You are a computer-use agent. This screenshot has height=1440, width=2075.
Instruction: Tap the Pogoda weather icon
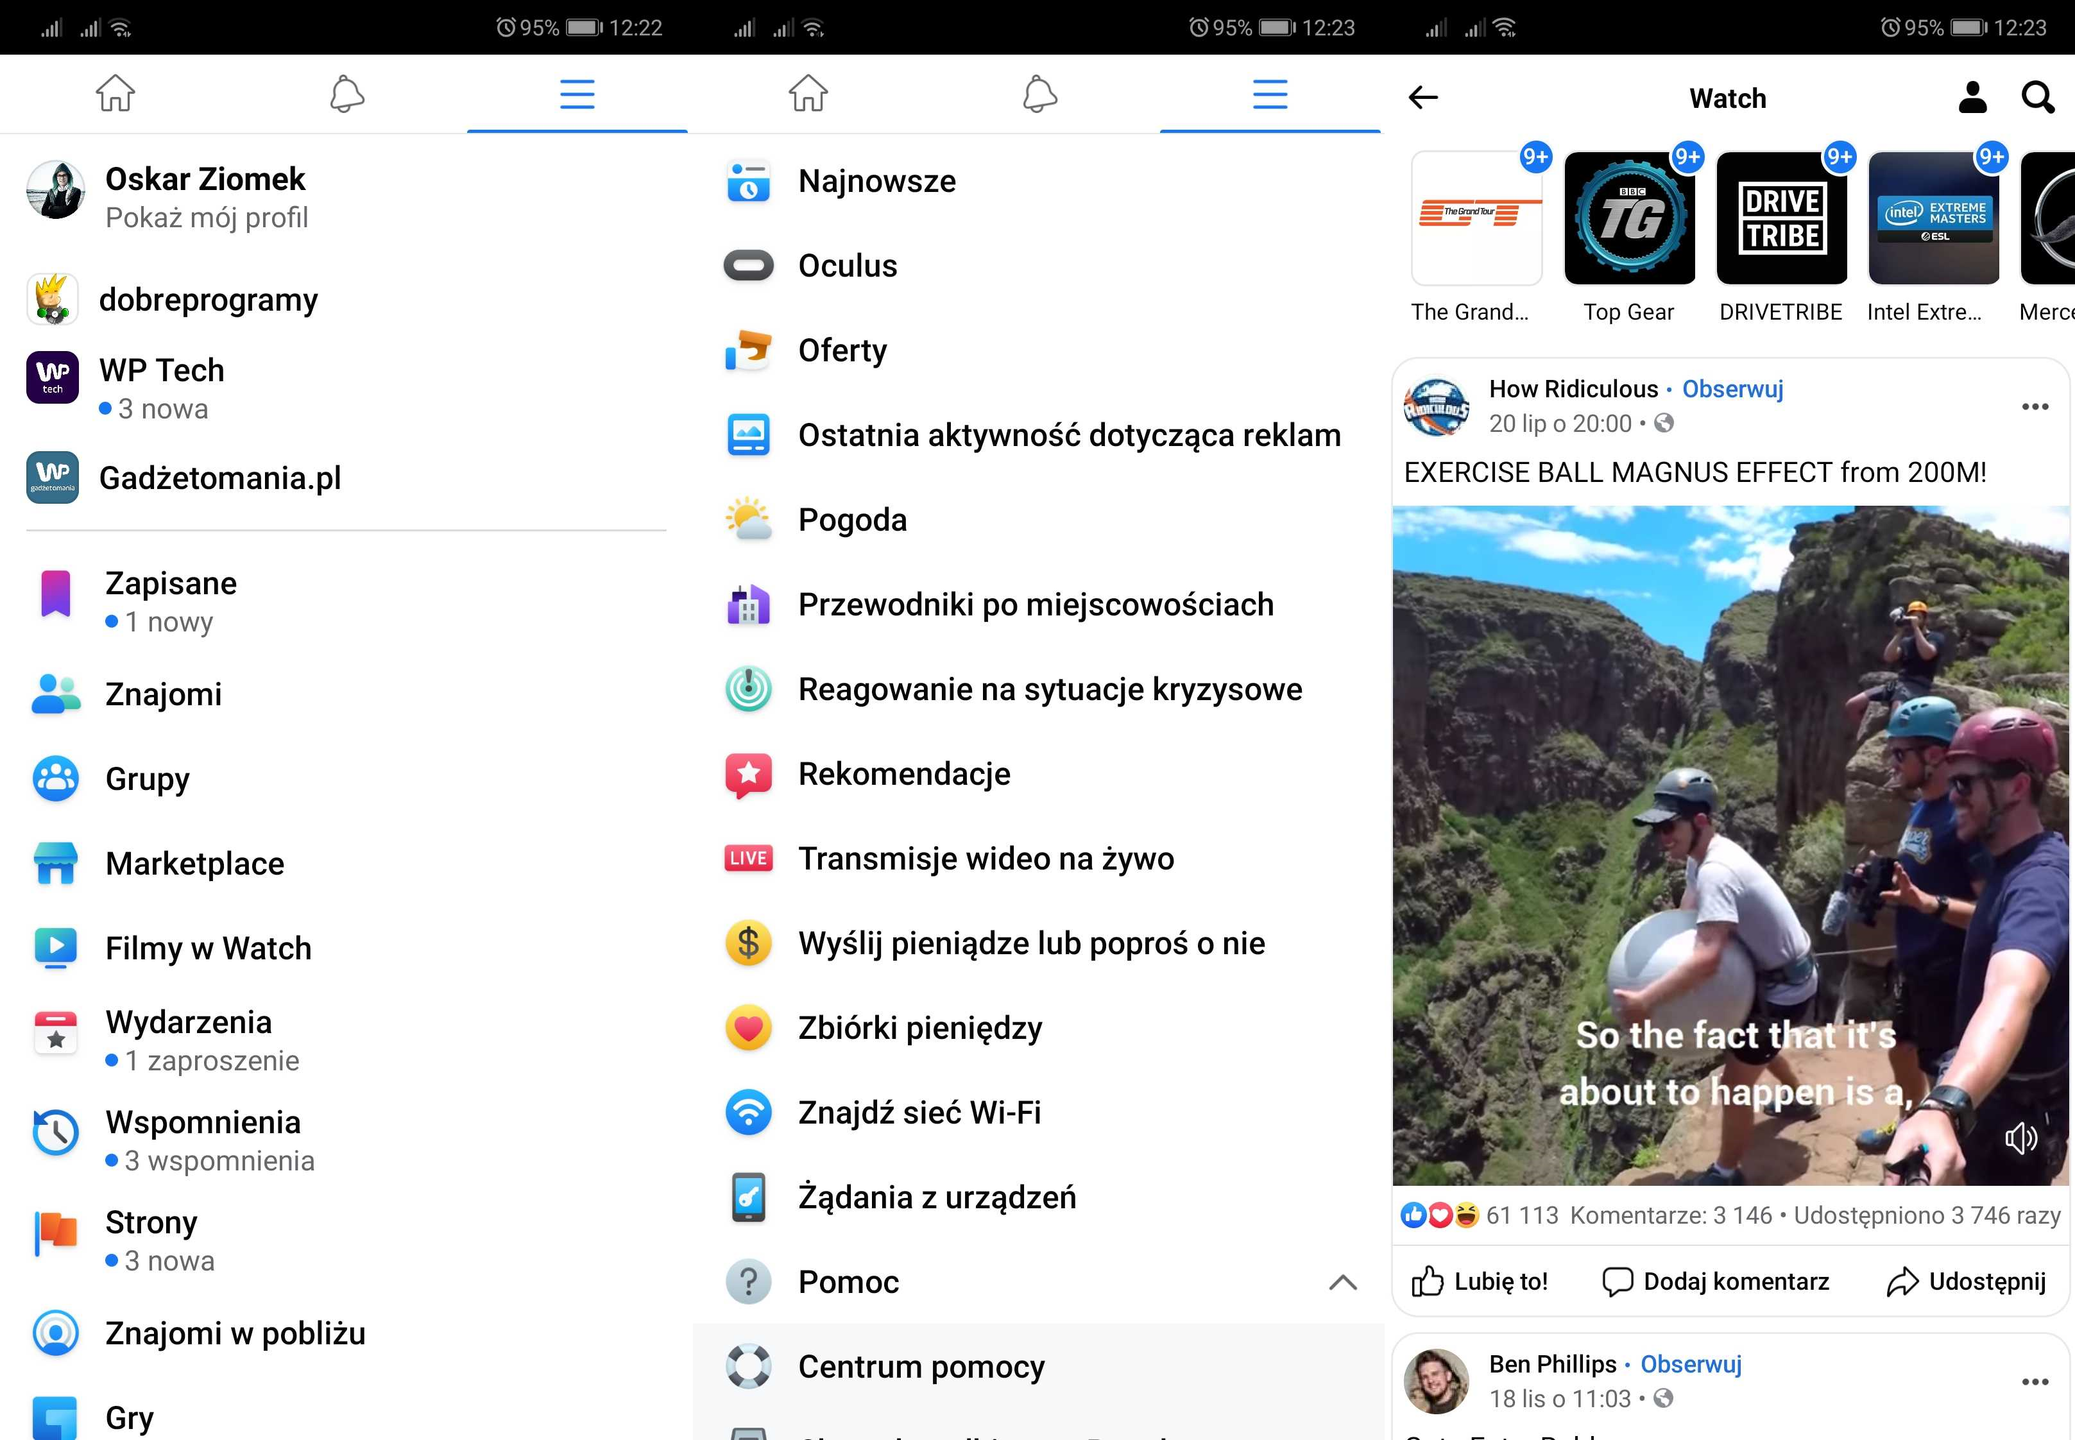point(748,520)
